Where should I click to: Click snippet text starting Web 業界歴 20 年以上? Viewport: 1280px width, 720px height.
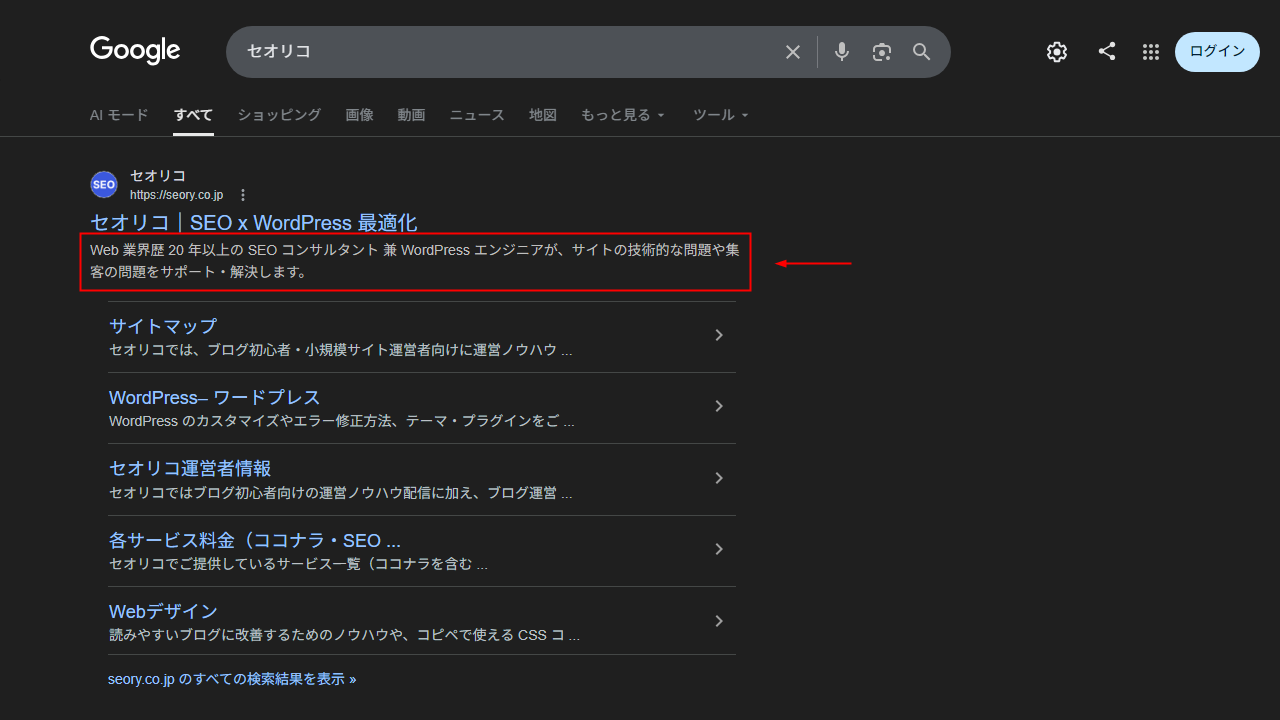pos(415,261)
